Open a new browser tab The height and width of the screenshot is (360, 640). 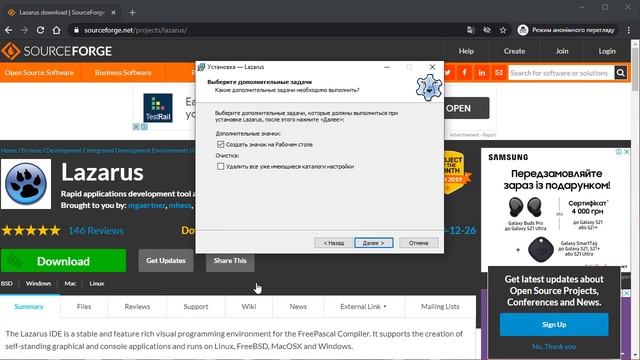tap(132, 12)
